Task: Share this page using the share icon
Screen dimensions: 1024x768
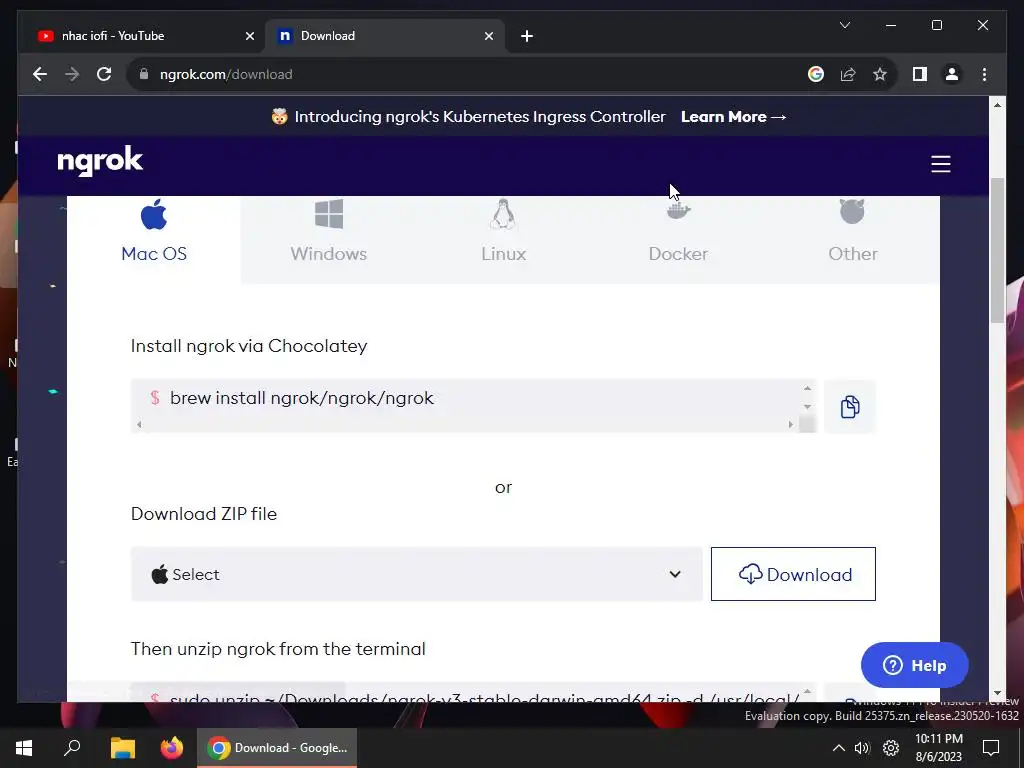Action: (848, 74)
